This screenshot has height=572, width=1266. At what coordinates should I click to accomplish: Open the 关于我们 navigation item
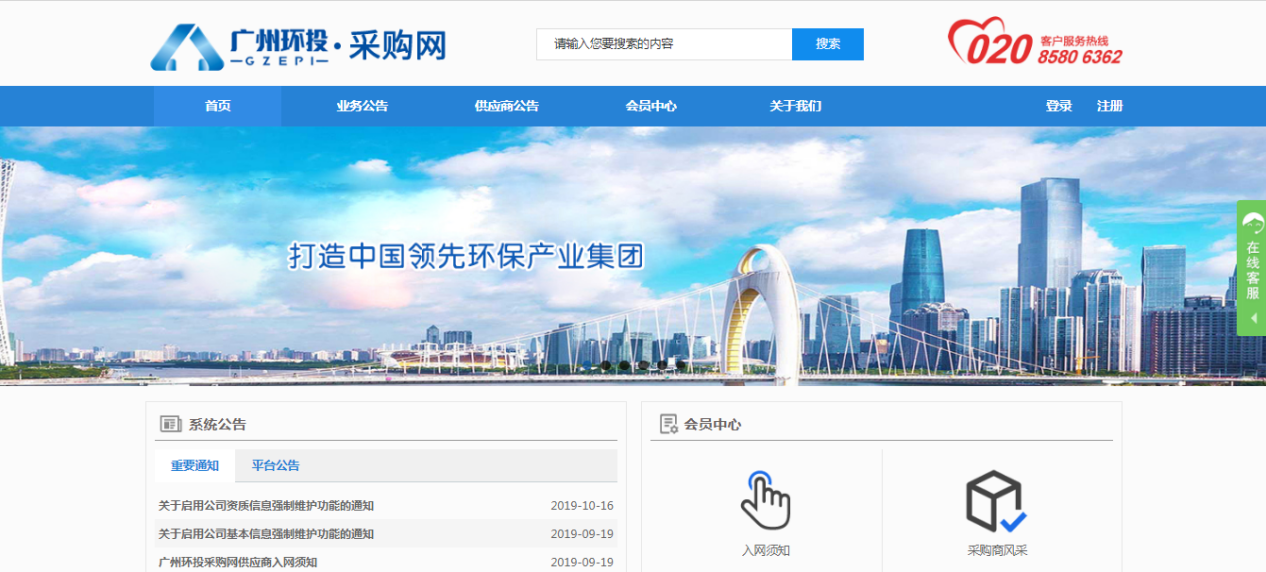tap(795, 106)
